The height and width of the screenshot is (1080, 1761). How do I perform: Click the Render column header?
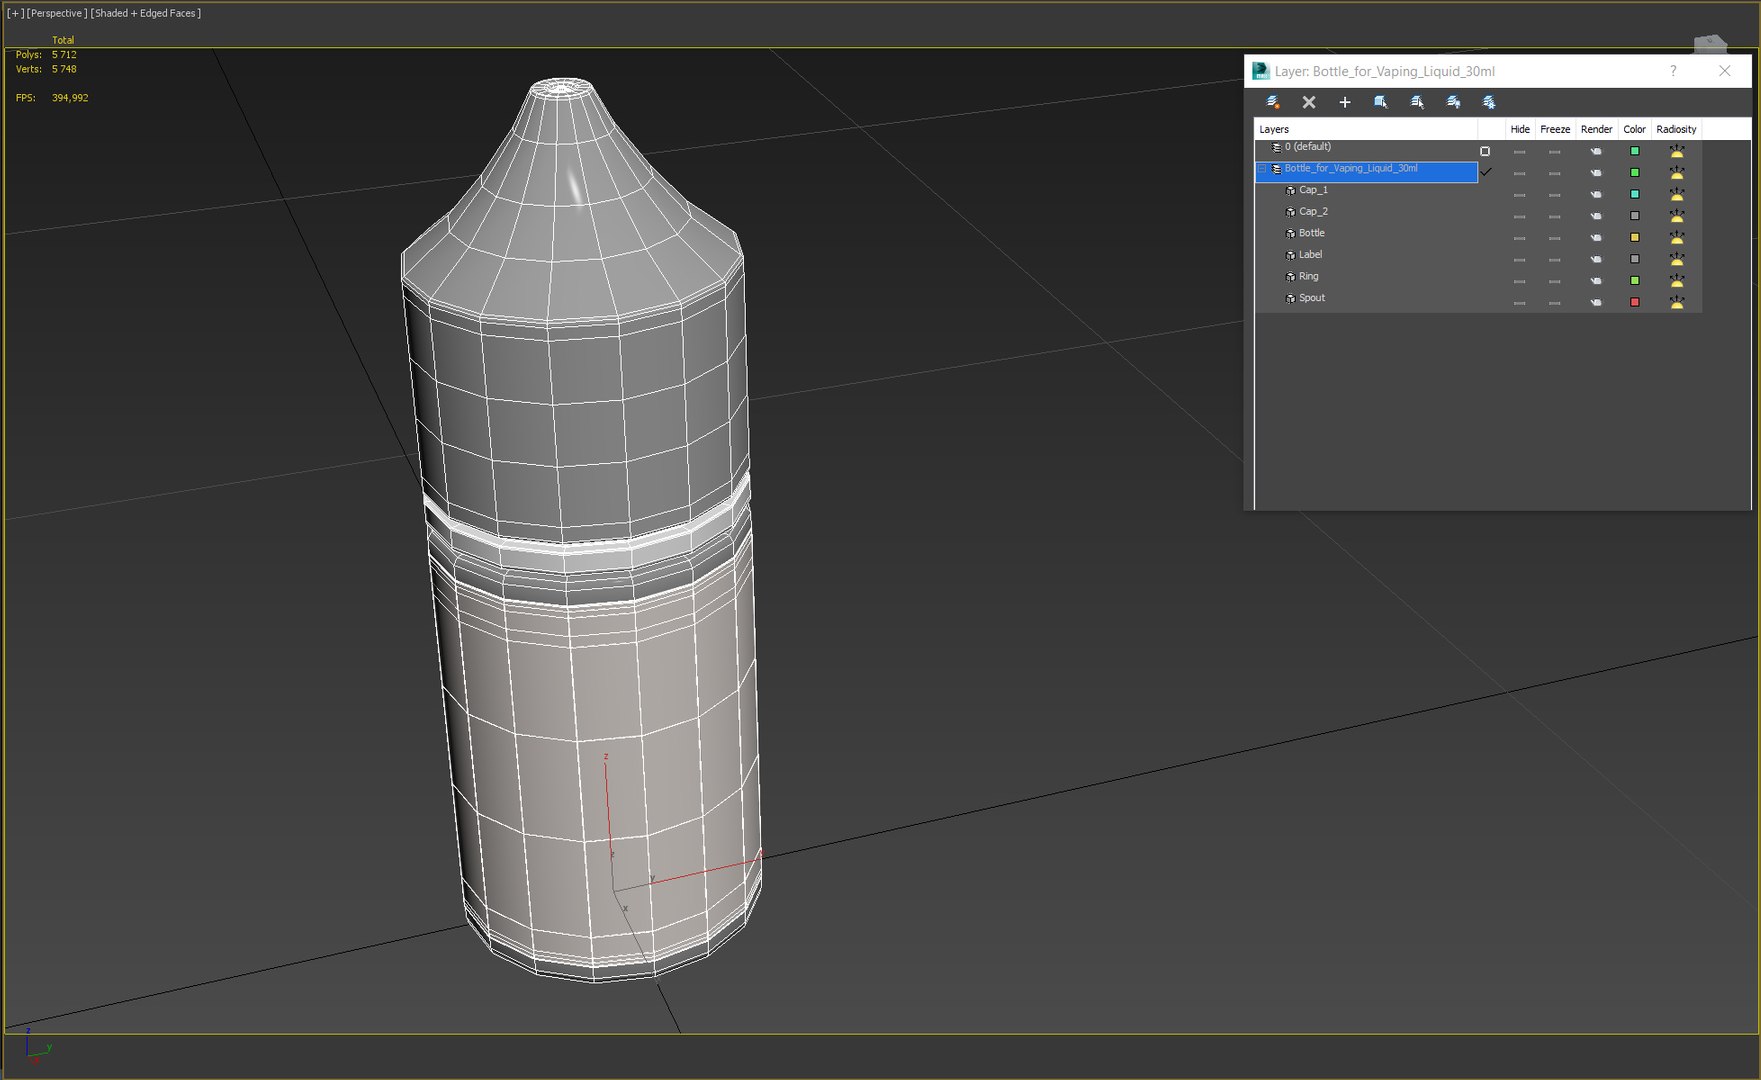coord(1596,129)
